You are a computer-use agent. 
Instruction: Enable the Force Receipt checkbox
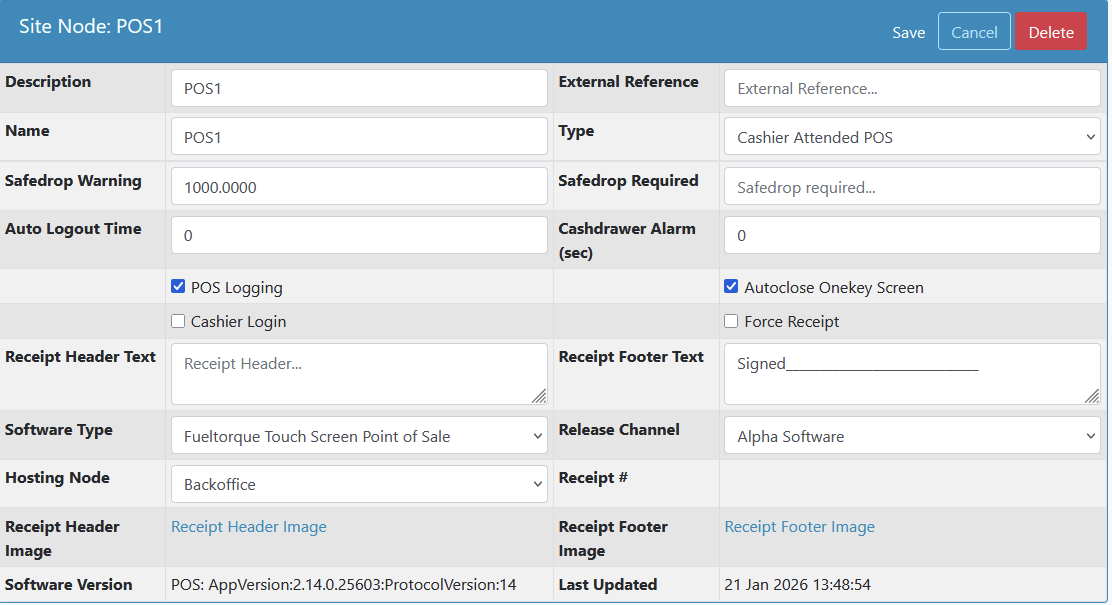[x=731, y=321]
